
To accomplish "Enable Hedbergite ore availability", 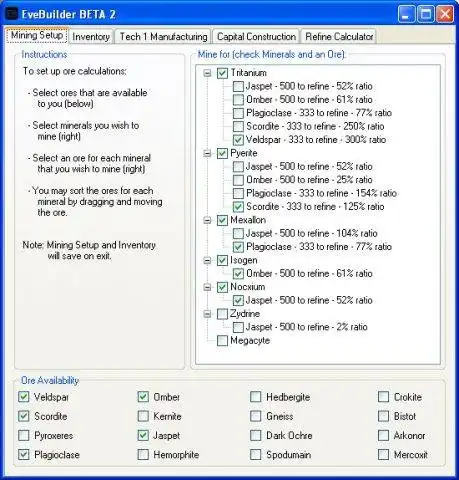I will coord(256,397).
